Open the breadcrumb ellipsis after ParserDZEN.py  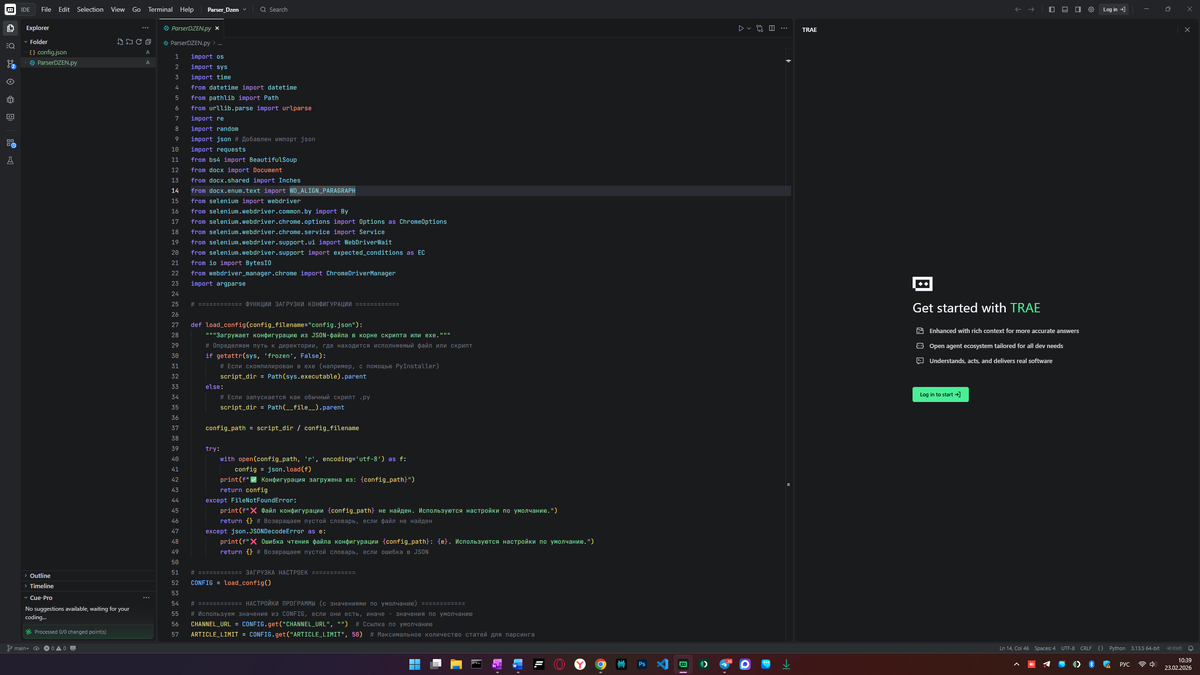(x=220, y=43)
